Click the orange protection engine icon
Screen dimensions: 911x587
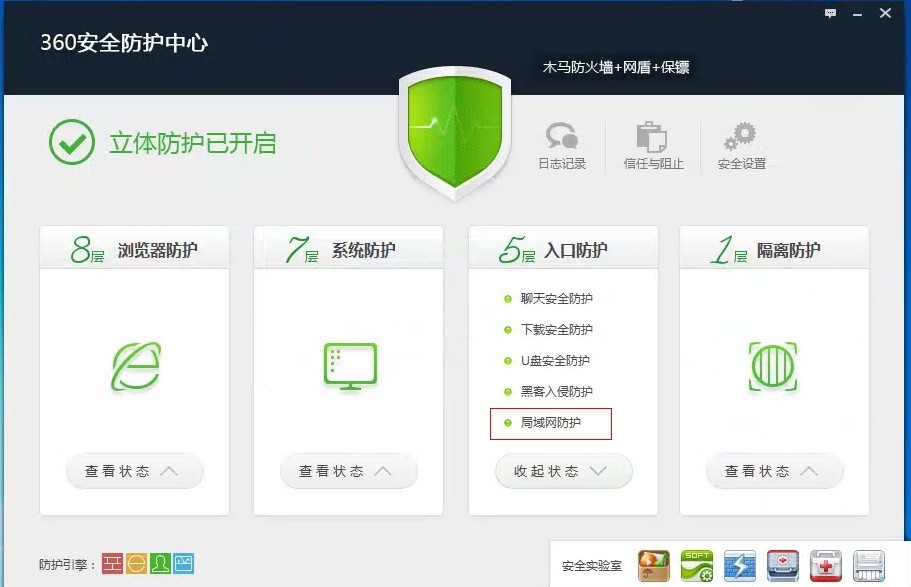click(137, 564)
